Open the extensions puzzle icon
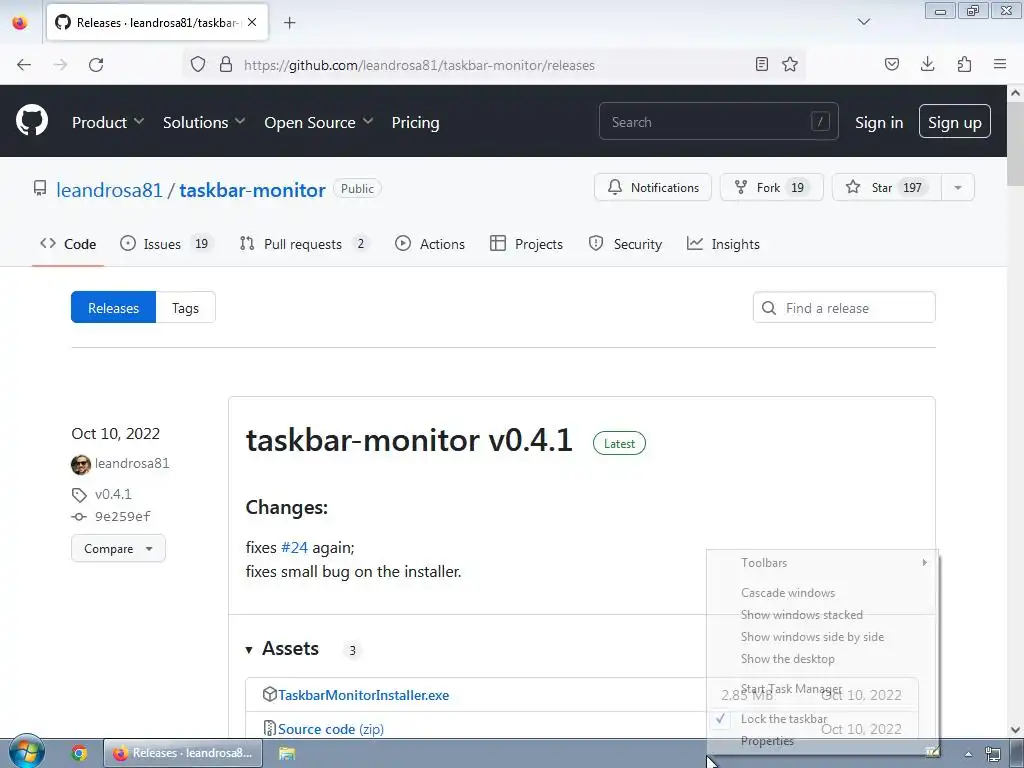1024x768 pixels. (x=964, y=64)
